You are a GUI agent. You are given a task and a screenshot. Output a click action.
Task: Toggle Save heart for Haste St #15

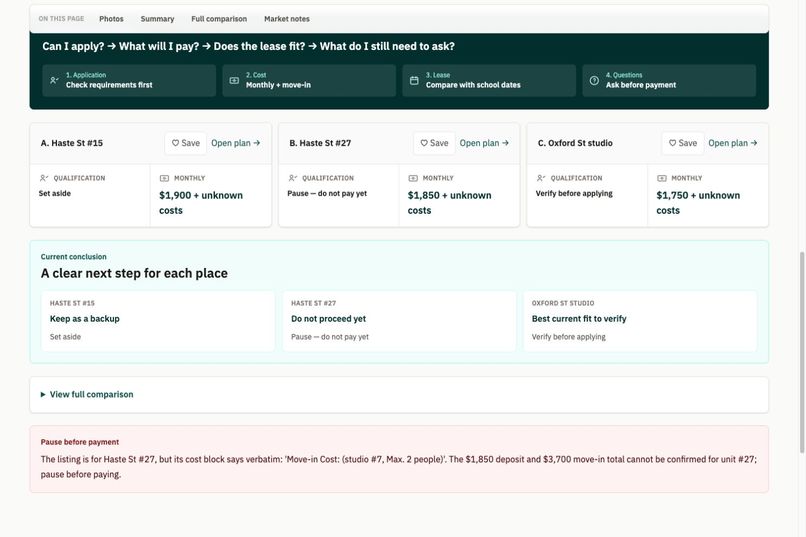tap(186, 143)
